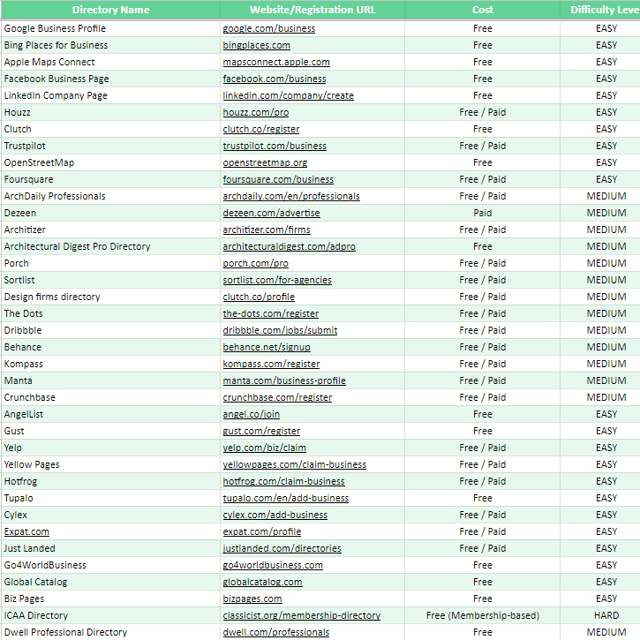Open the go4worldbusiness.com link

(x=273, y=565)
